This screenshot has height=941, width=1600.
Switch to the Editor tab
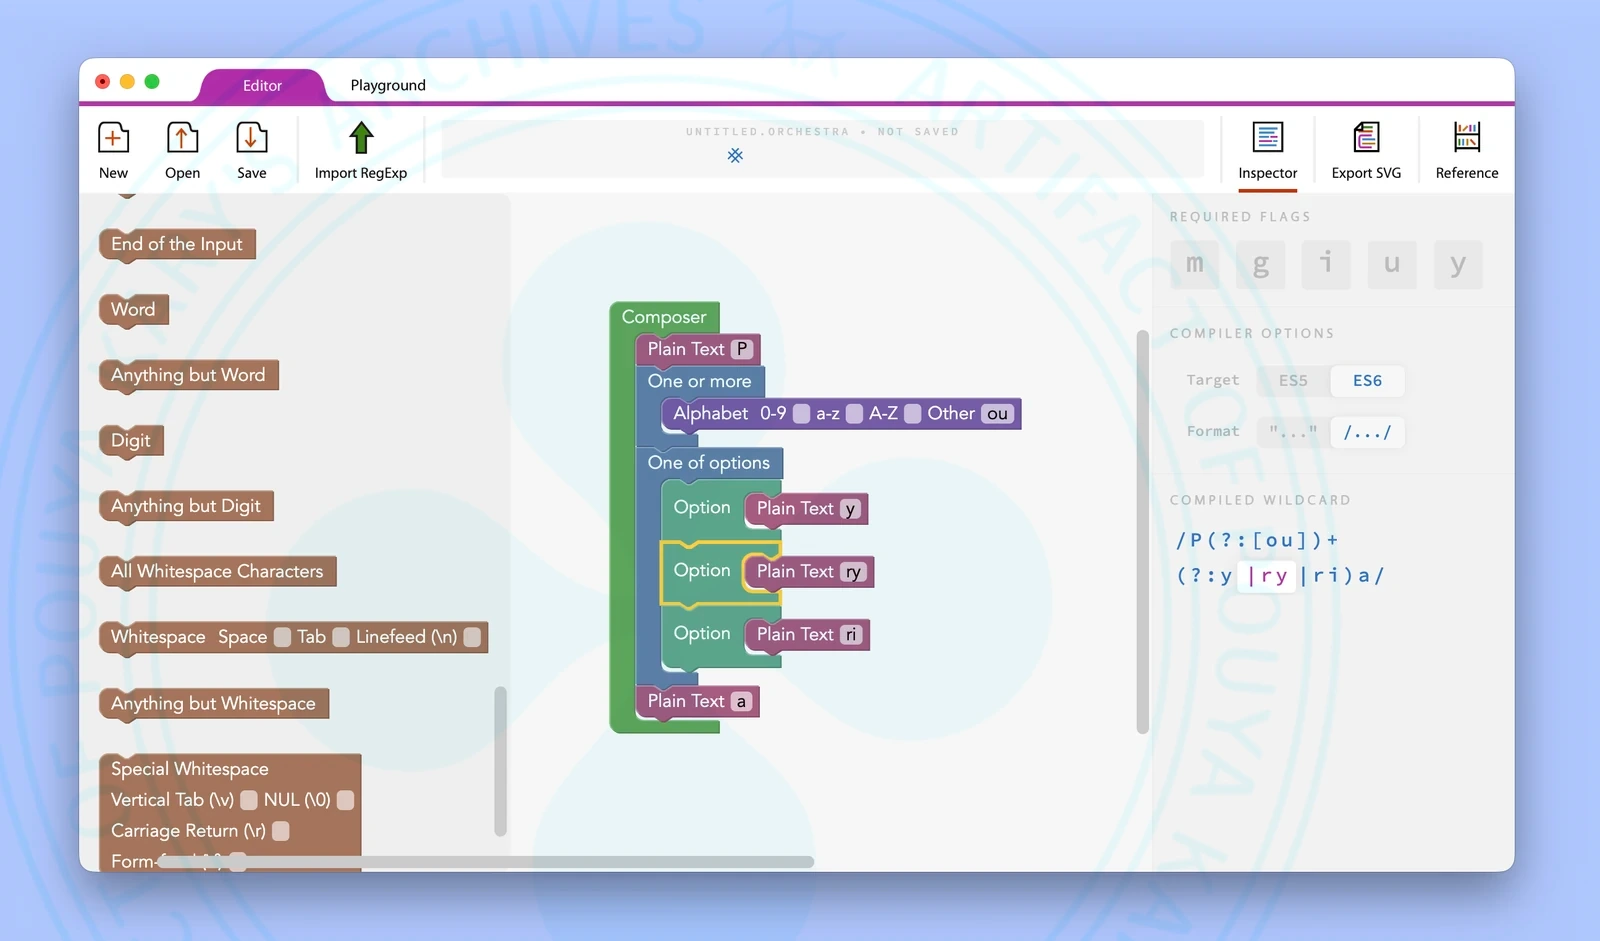click(262, 86)
